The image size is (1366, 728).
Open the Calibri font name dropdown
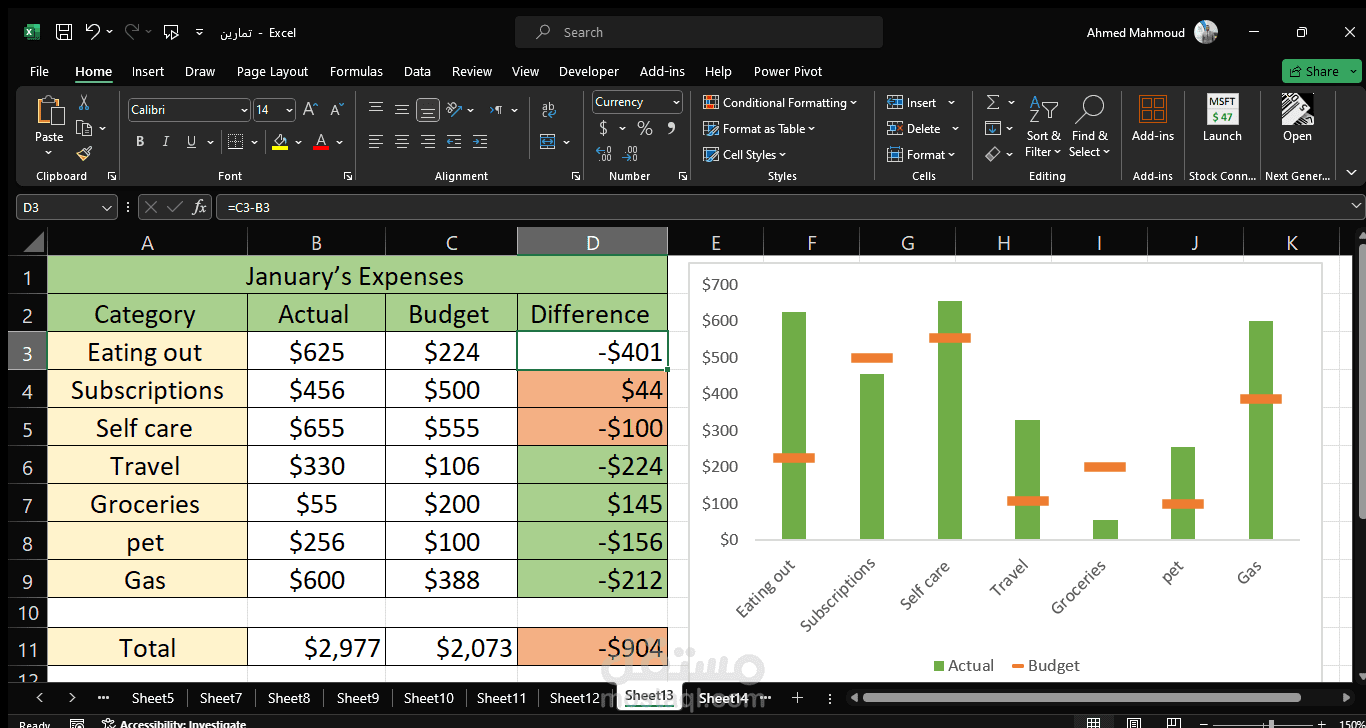[244, 110]
